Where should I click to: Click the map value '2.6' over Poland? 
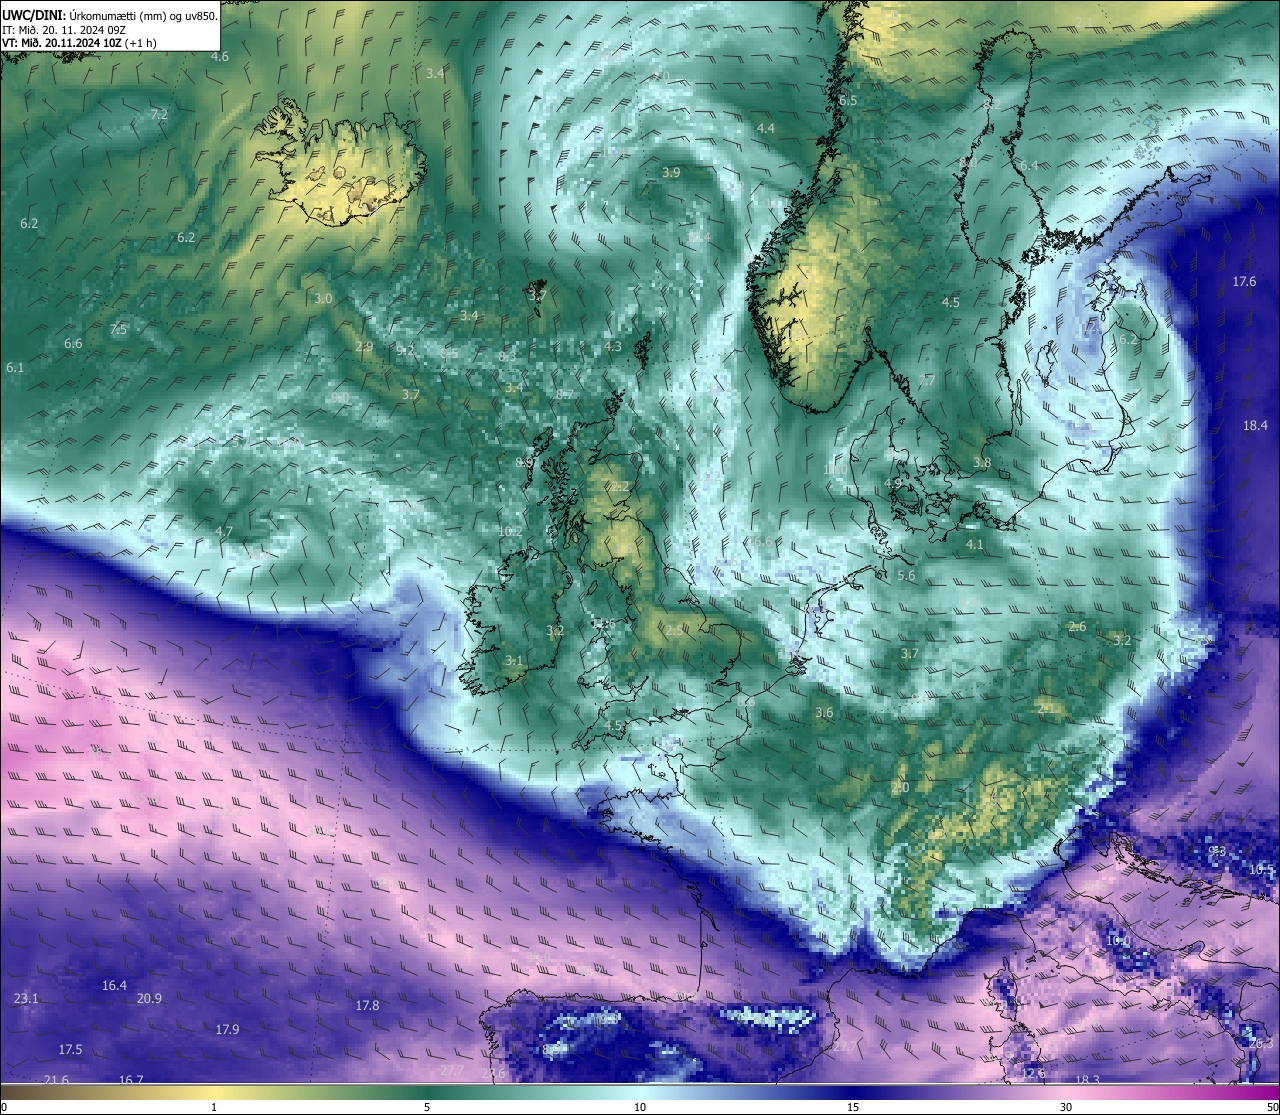1077,627
